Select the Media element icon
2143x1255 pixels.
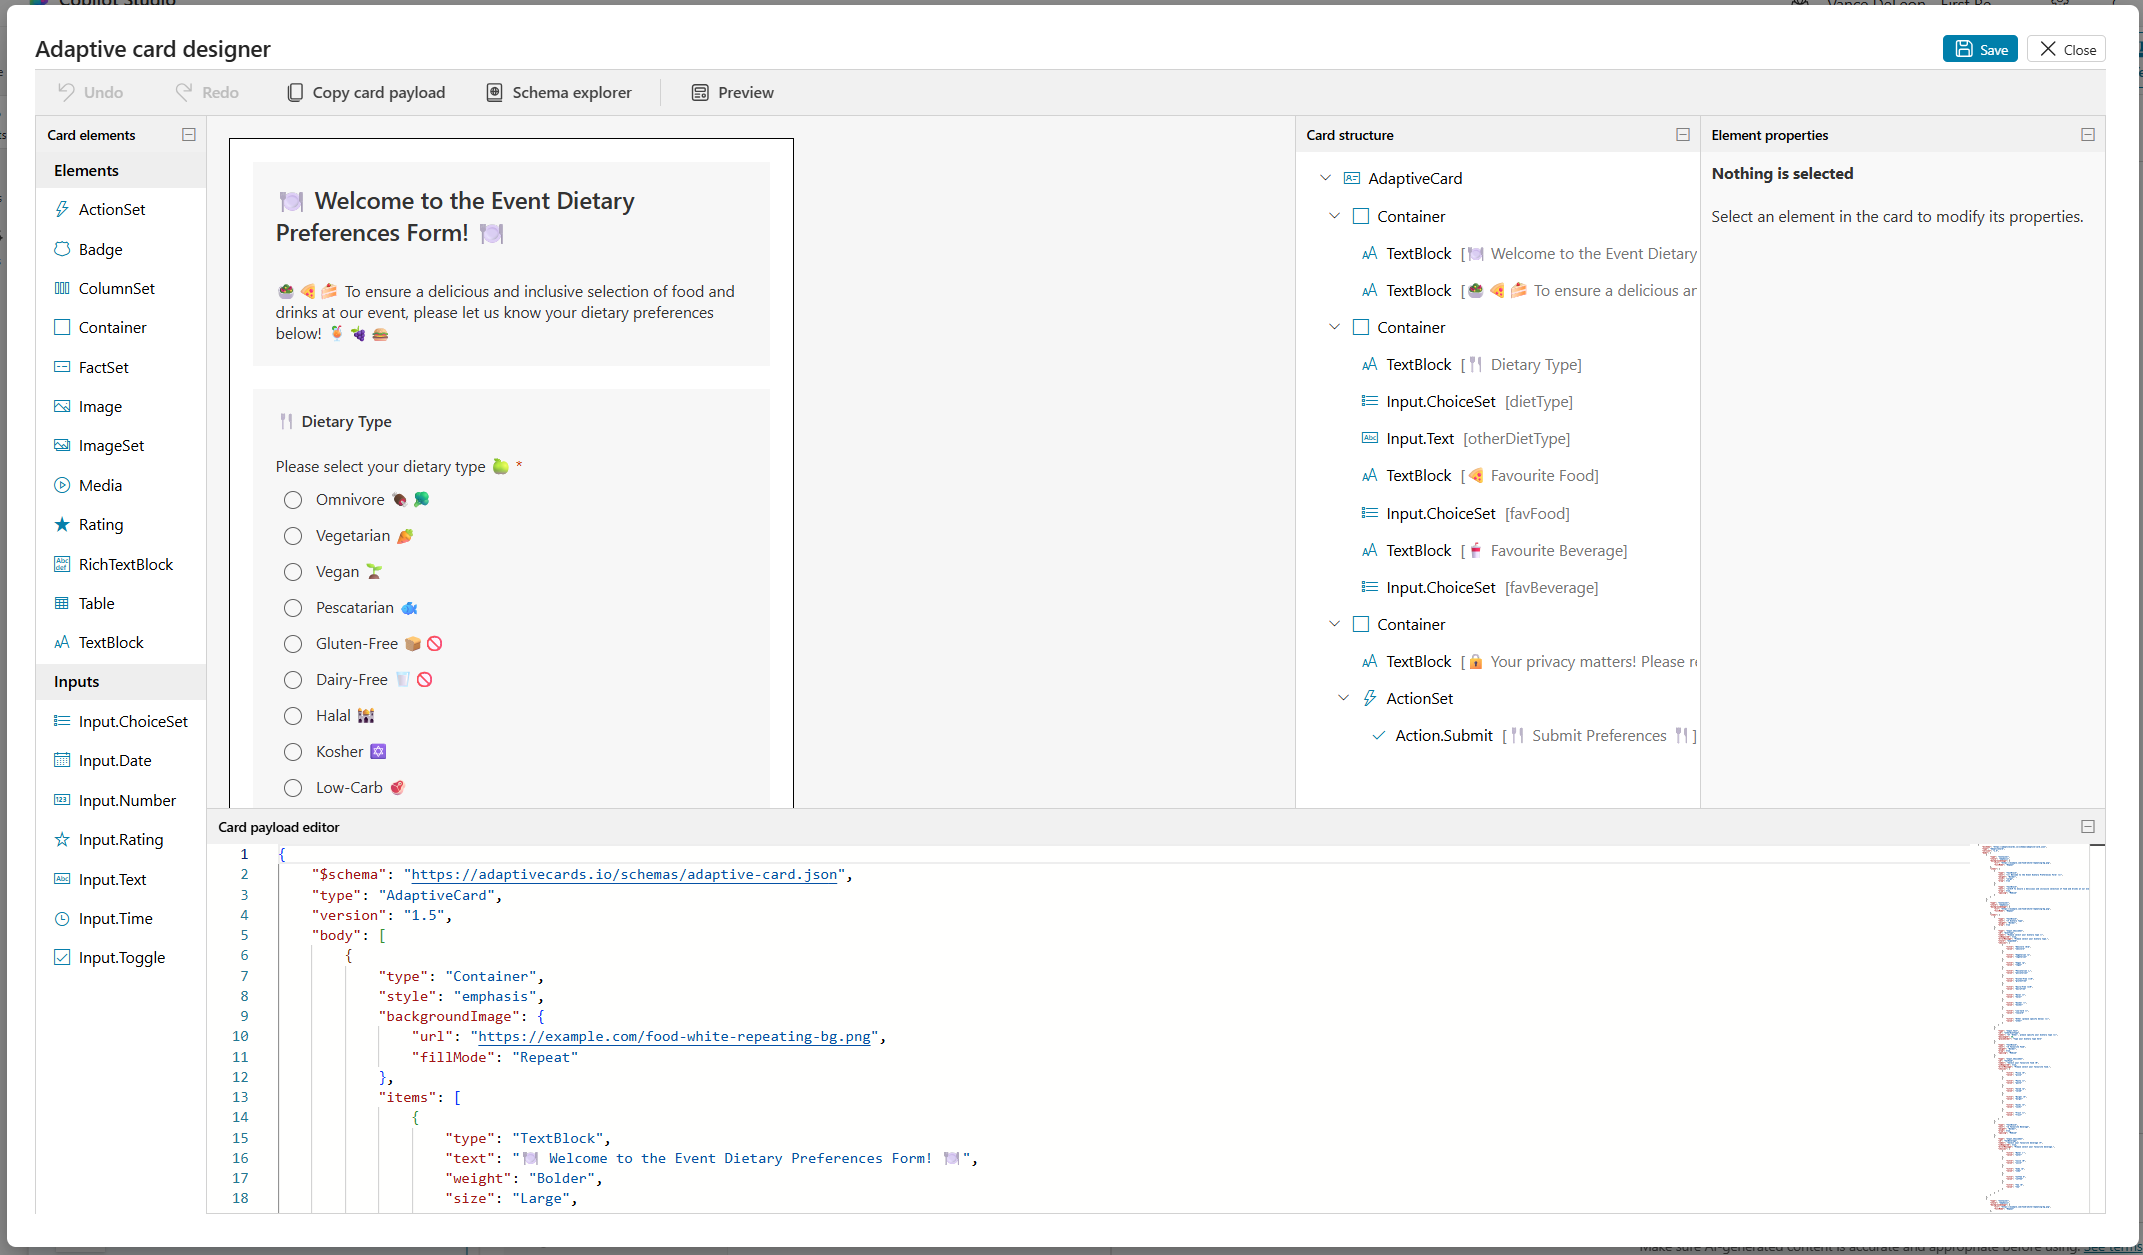pos(62,485)
